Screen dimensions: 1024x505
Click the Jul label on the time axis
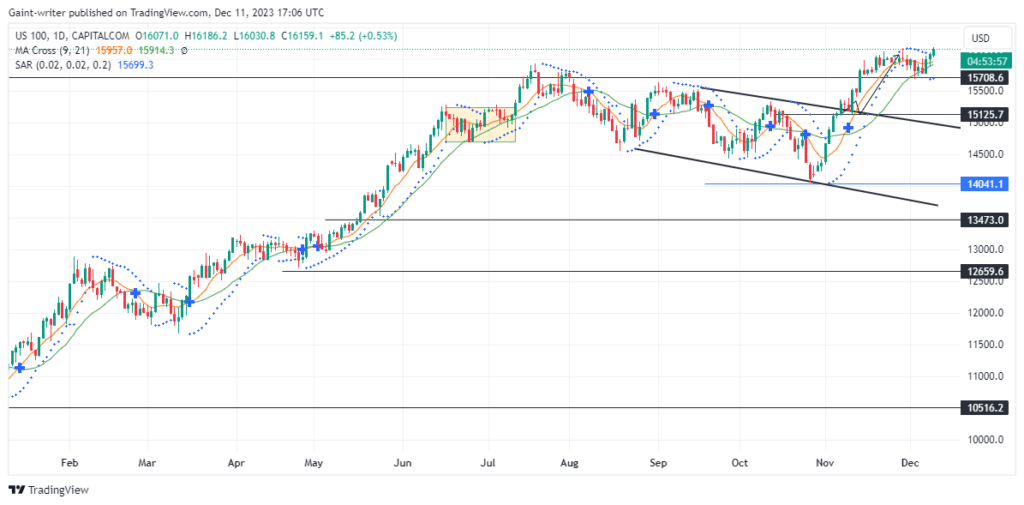487,463
